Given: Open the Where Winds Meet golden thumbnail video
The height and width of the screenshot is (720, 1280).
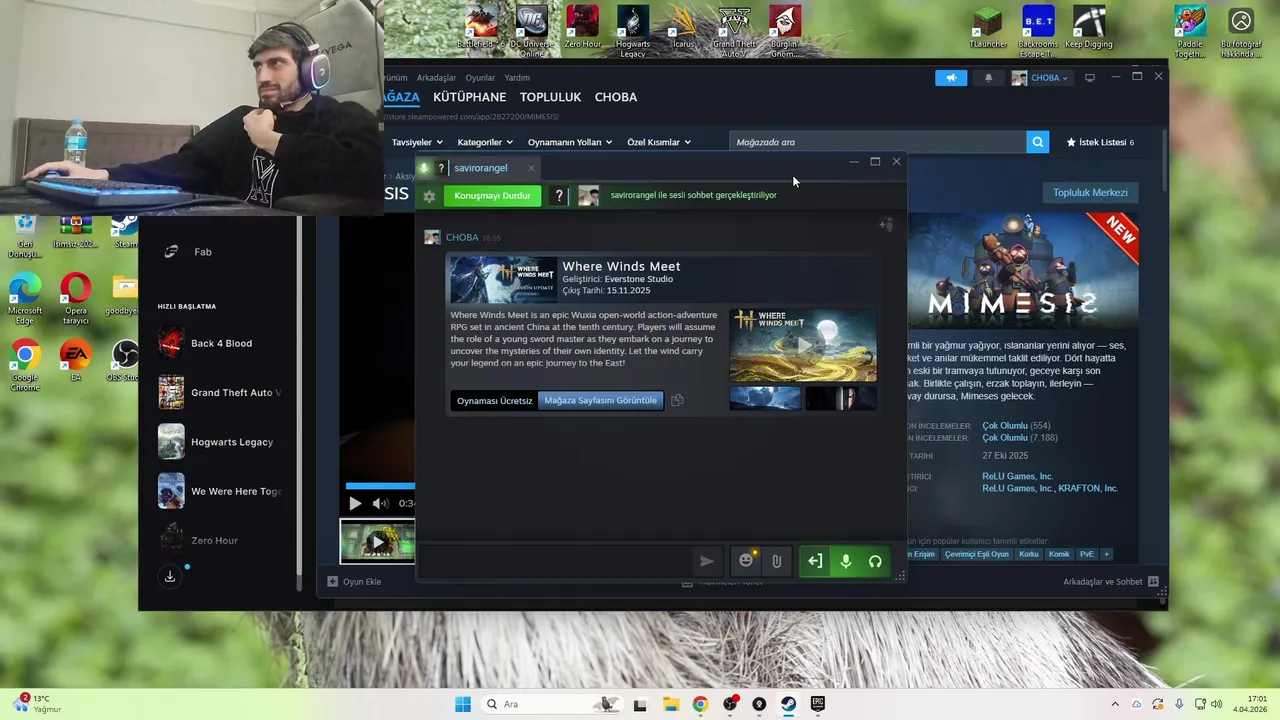Looking at the screenshot, I should [x=803, y=346].
